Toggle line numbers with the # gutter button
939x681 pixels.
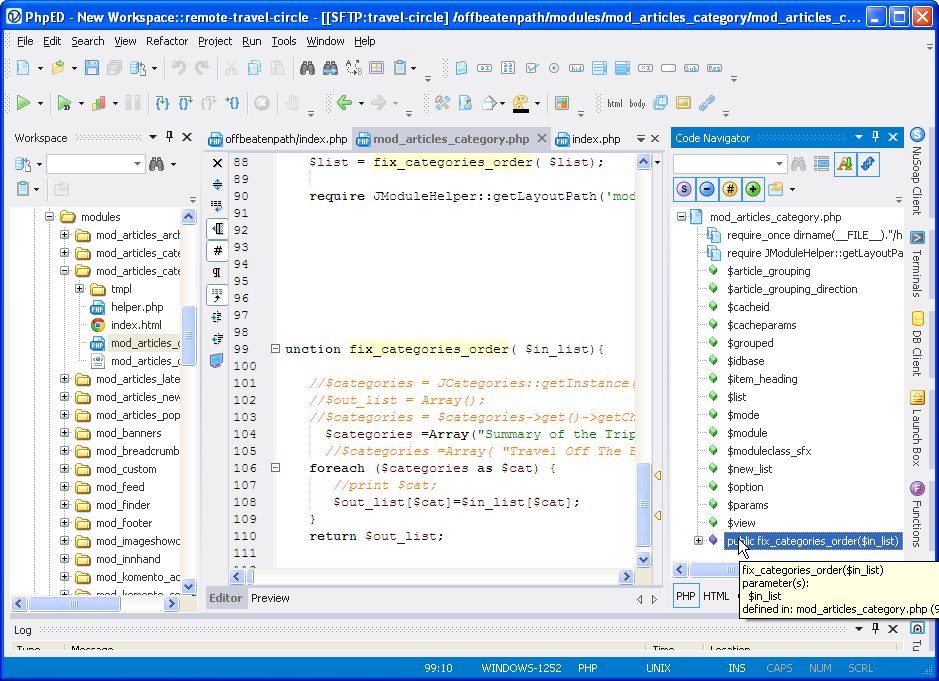click(x=217, y=250)
